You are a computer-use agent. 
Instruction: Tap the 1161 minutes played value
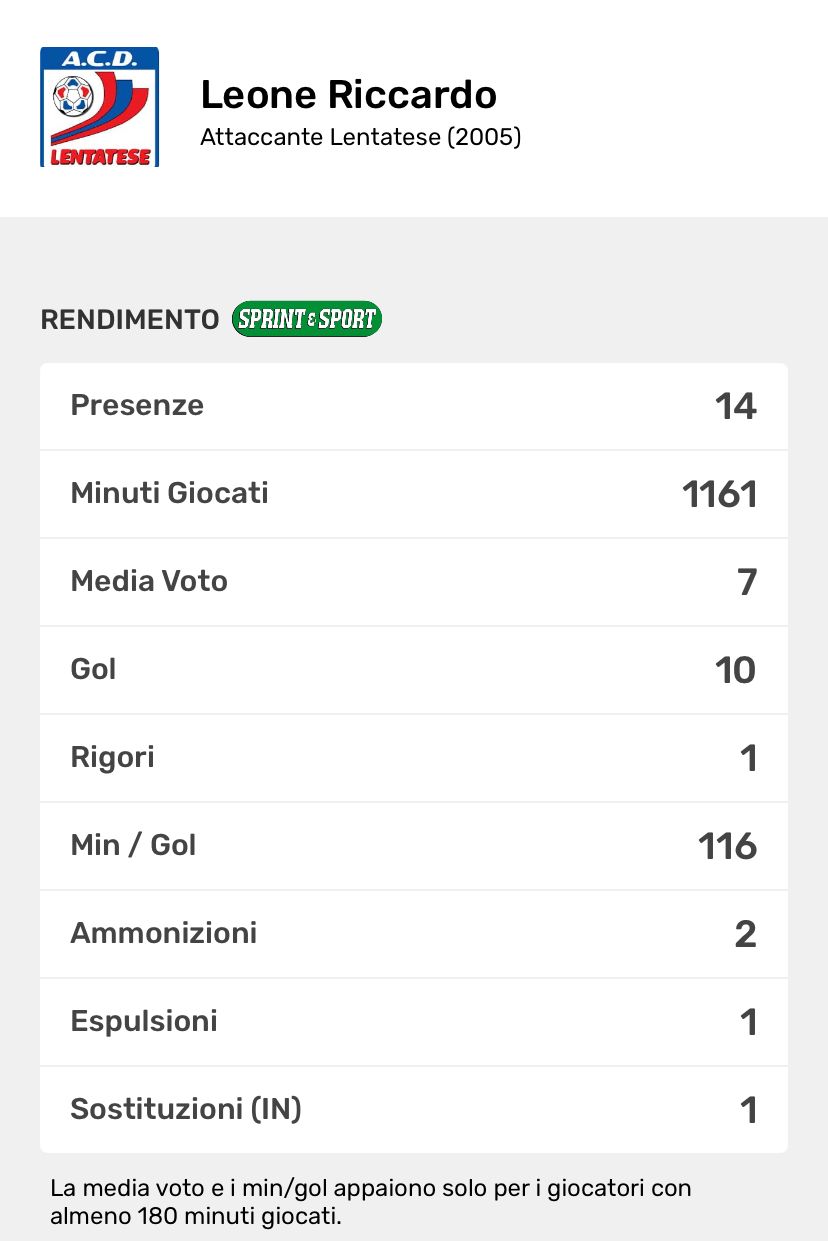(720, 494)
